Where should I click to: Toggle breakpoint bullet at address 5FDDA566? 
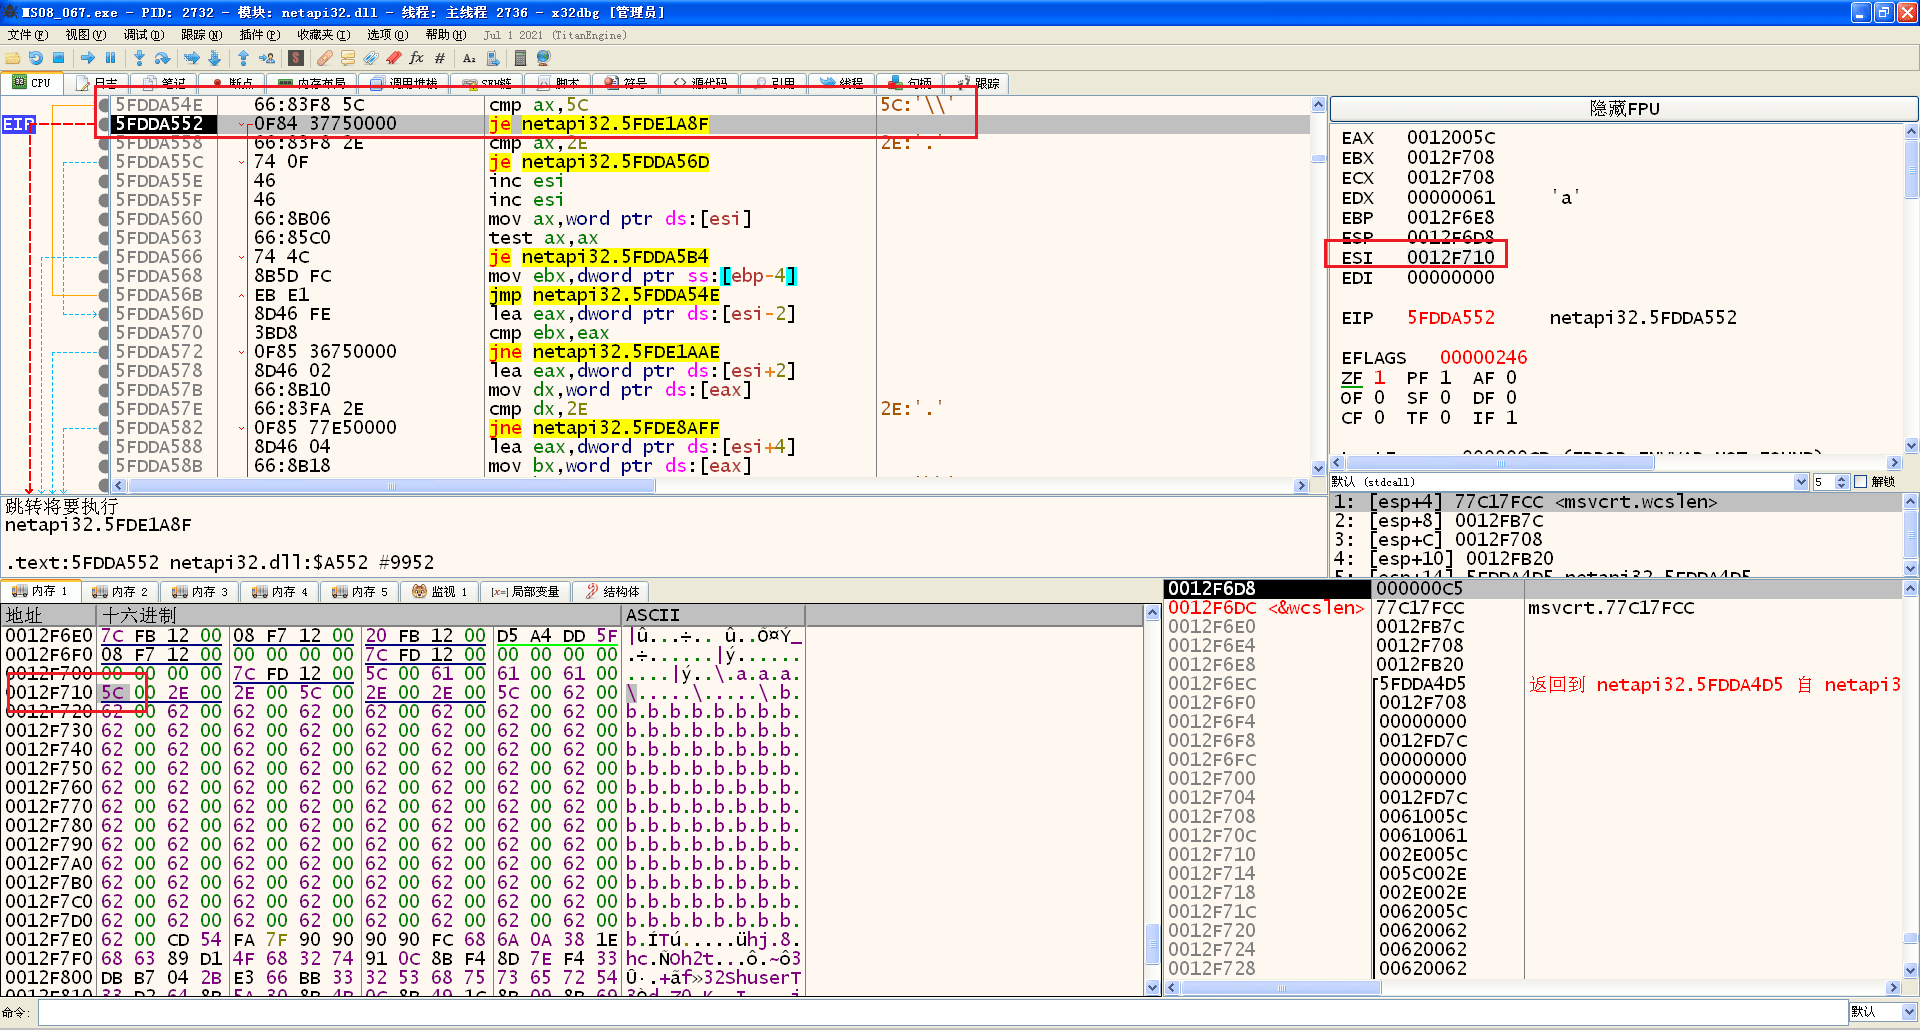point(104,257)
